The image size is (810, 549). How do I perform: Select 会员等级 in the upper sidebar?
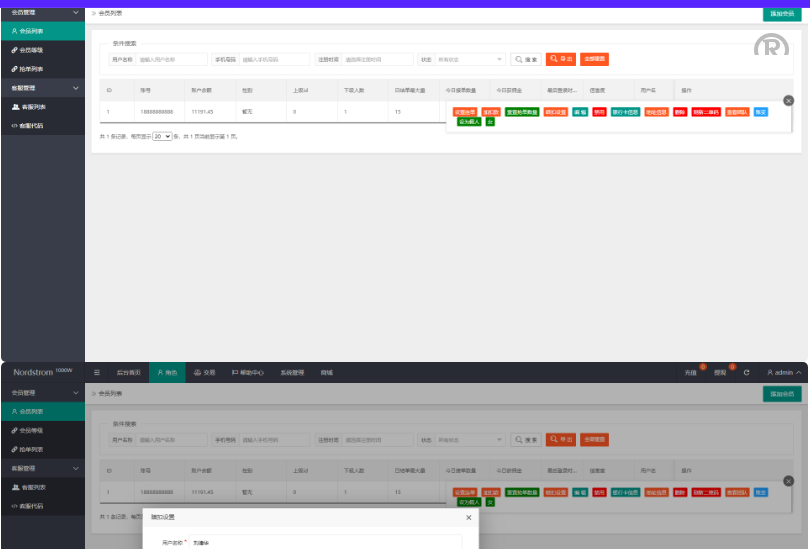pyautogui.click(x=32, y=49)
